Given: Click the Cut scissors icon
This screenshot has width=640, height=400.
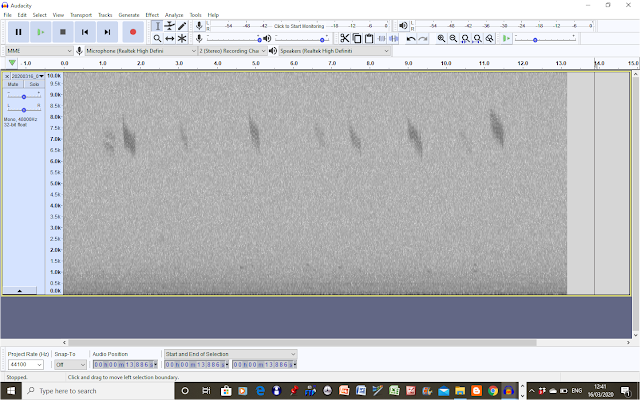Looking at the screenshot, I should pyautogui.click(x=344, y=38).
